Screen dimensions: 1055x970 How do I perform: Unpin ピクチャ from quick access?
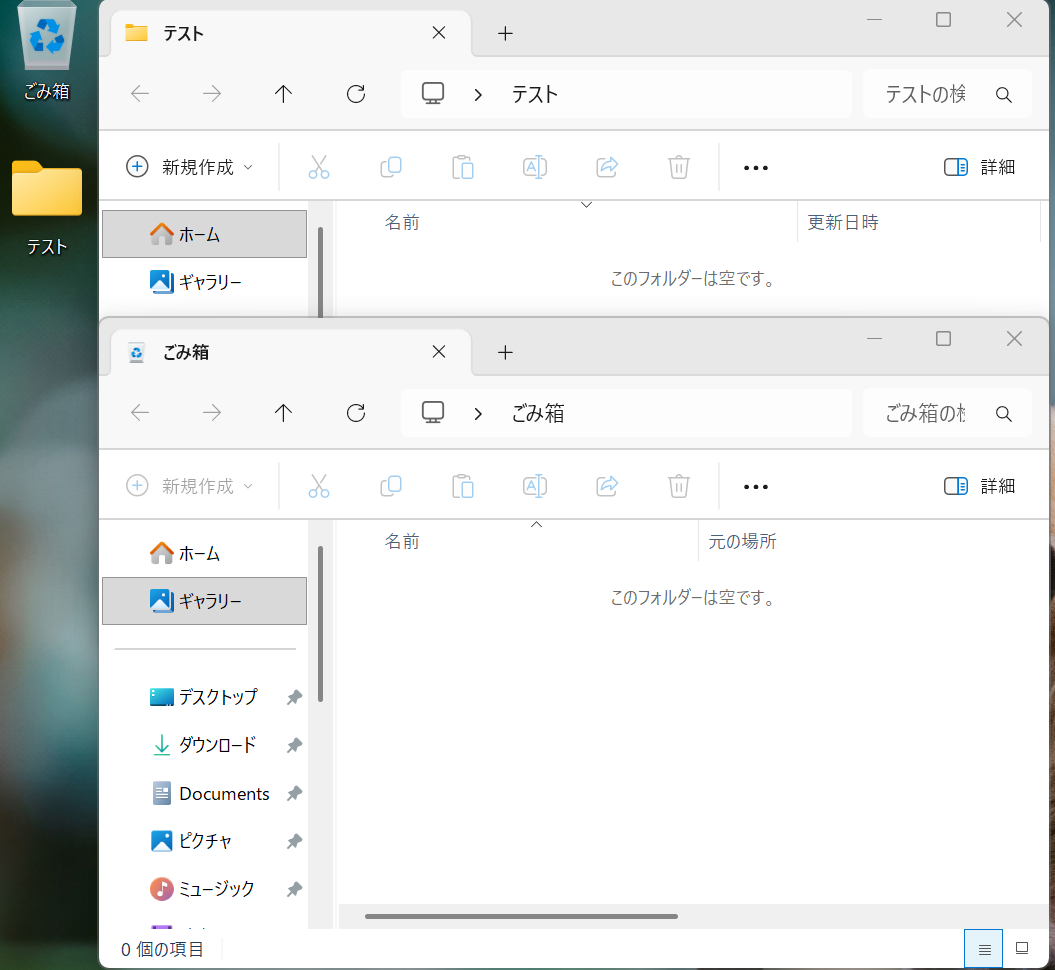[294, 842]
